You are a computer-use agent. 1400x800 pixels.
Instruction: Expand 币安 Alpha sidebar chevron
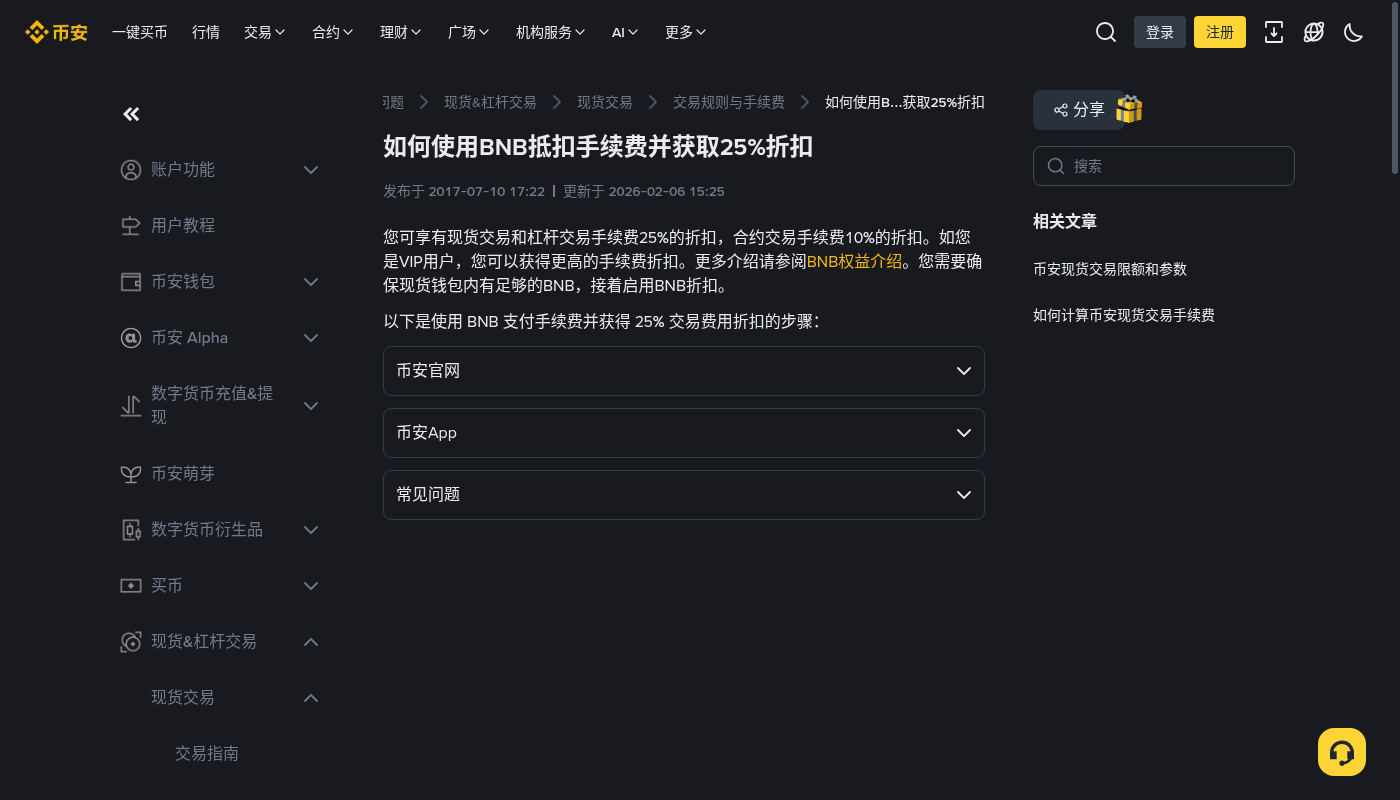click(311, 338)
